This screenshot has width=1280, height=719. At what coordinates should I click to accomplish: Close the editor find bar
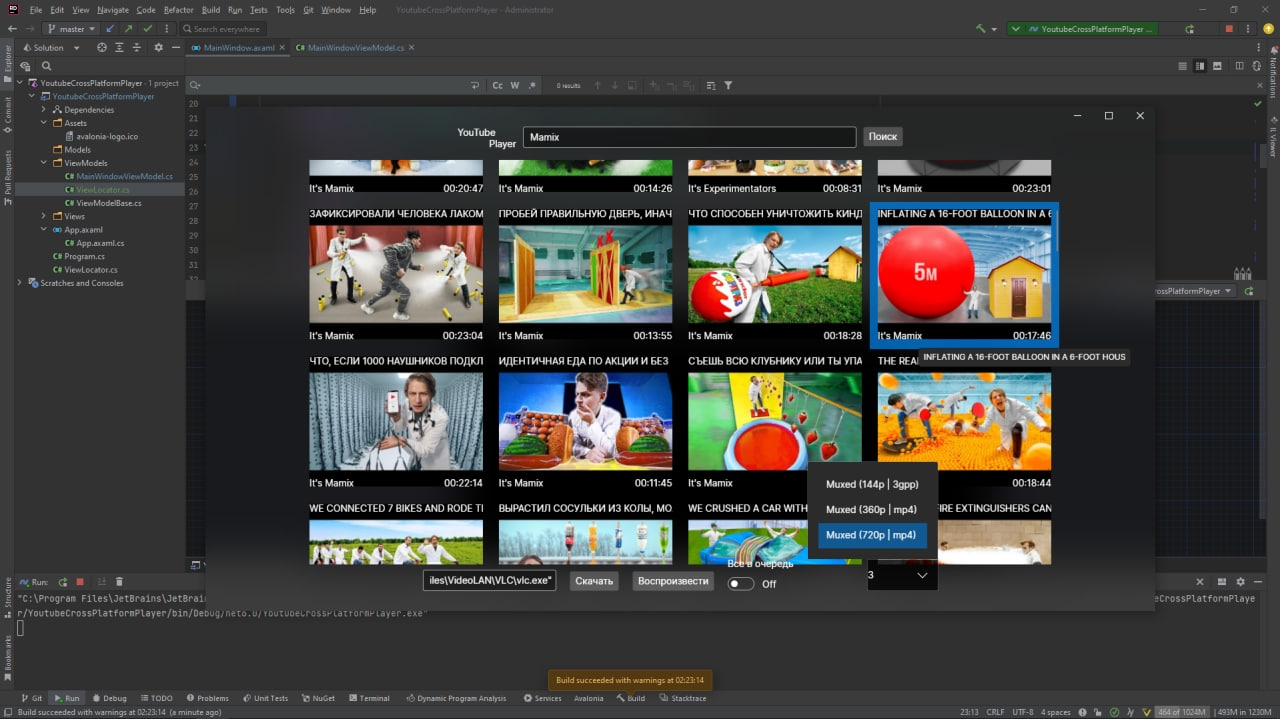1259,85
